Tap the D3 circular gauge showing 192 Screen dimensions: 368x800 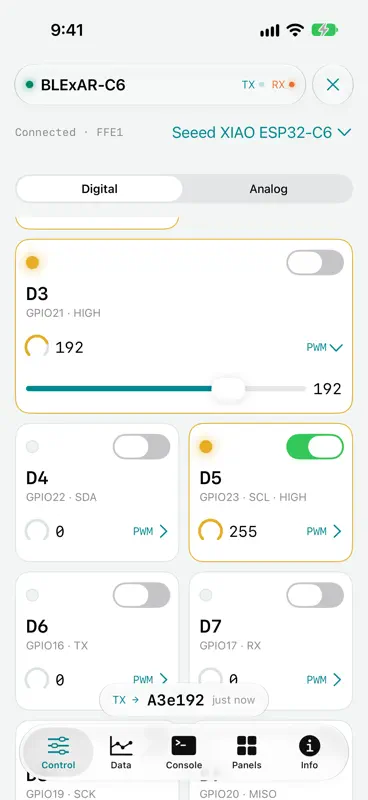pyautogui.click(x=37, y=347)
